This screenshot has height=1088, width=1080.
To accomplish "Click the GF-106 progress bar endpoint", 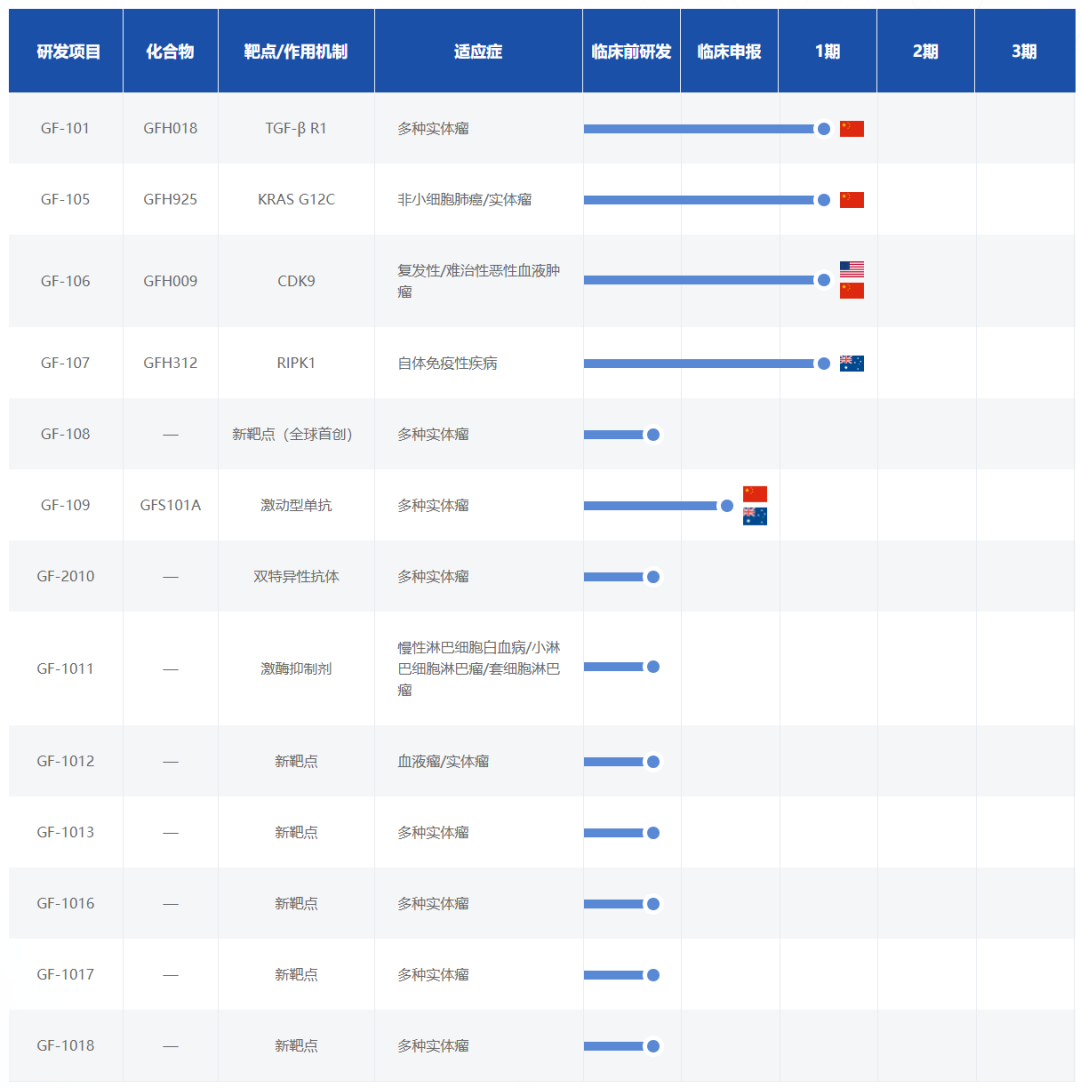I will tap(824, 280).
